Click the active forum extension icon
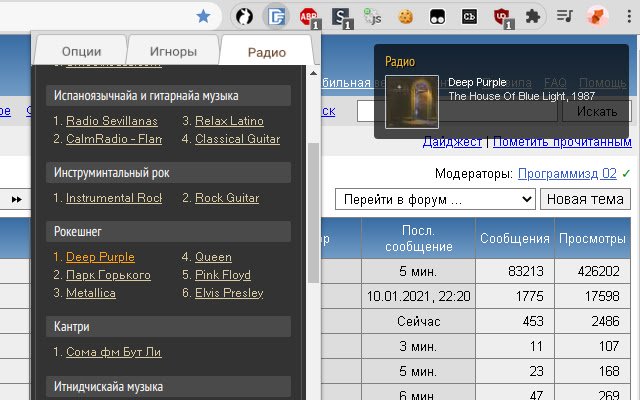This screenshot has height=400, width=640. coord(276,16)
